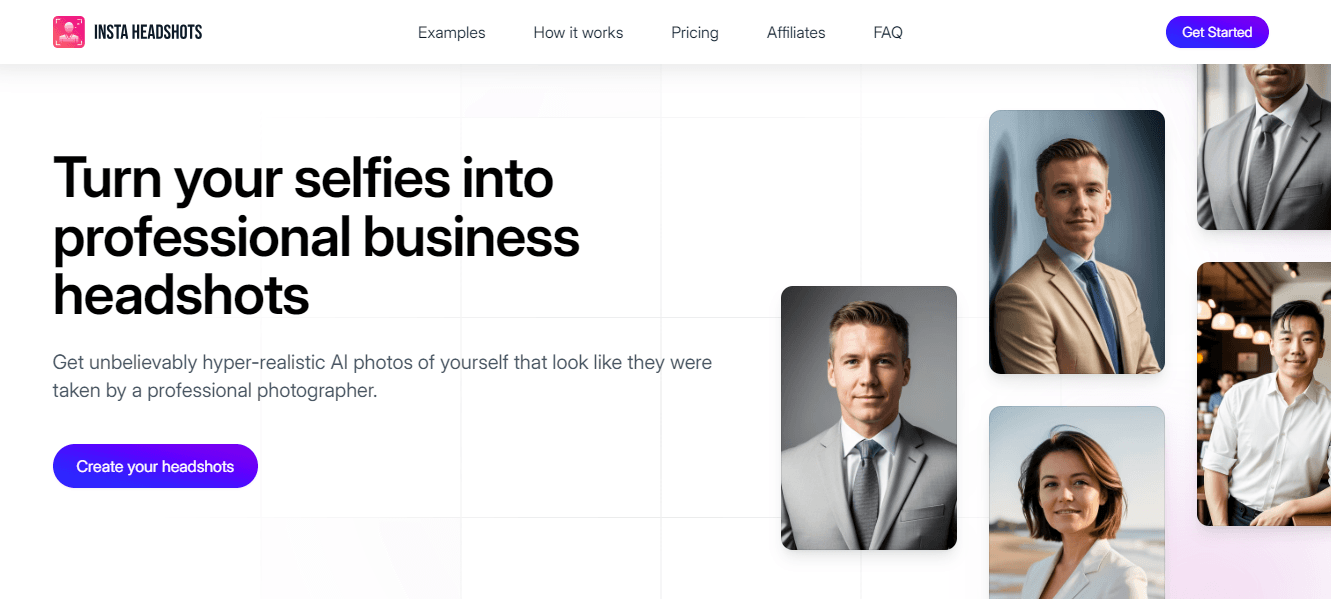
Task: Click the large headline word 'headshots'
Action: click(x=181, y=296)
